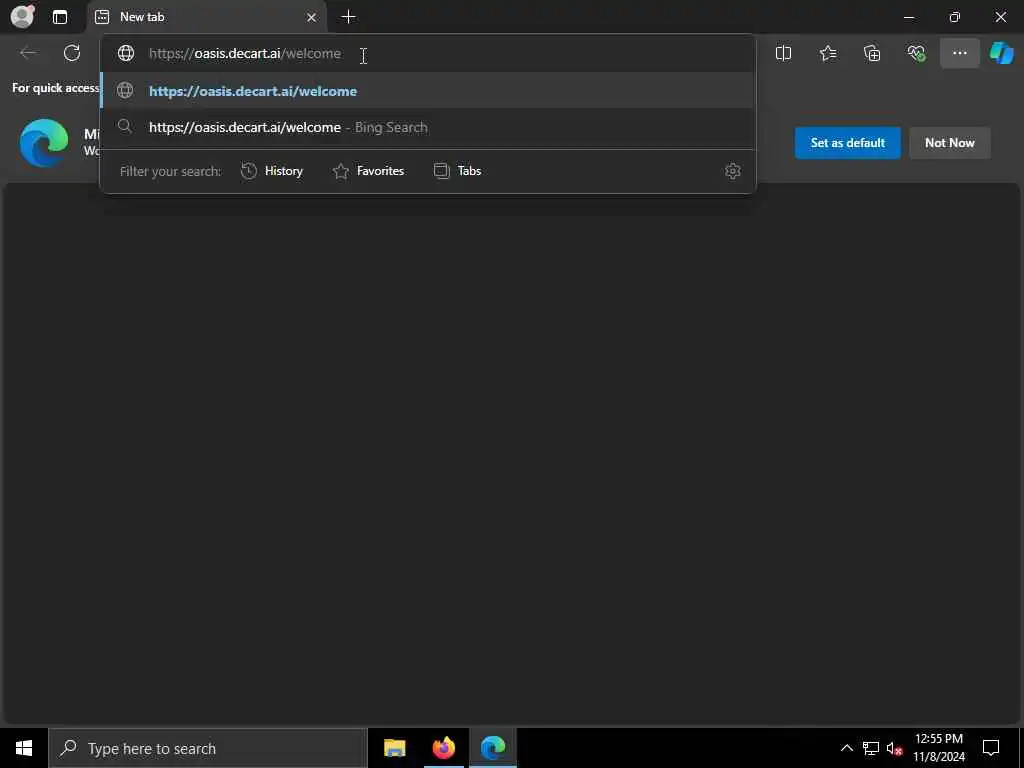Filter suggestions by Favorites

click(368, 171)
